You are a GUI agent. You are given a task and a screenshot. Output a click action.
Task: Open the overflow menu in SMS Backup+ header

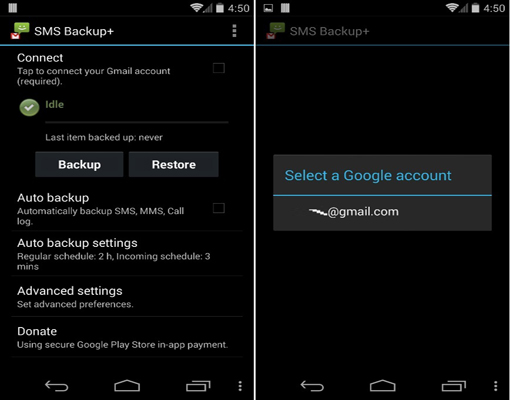point(234,31)
